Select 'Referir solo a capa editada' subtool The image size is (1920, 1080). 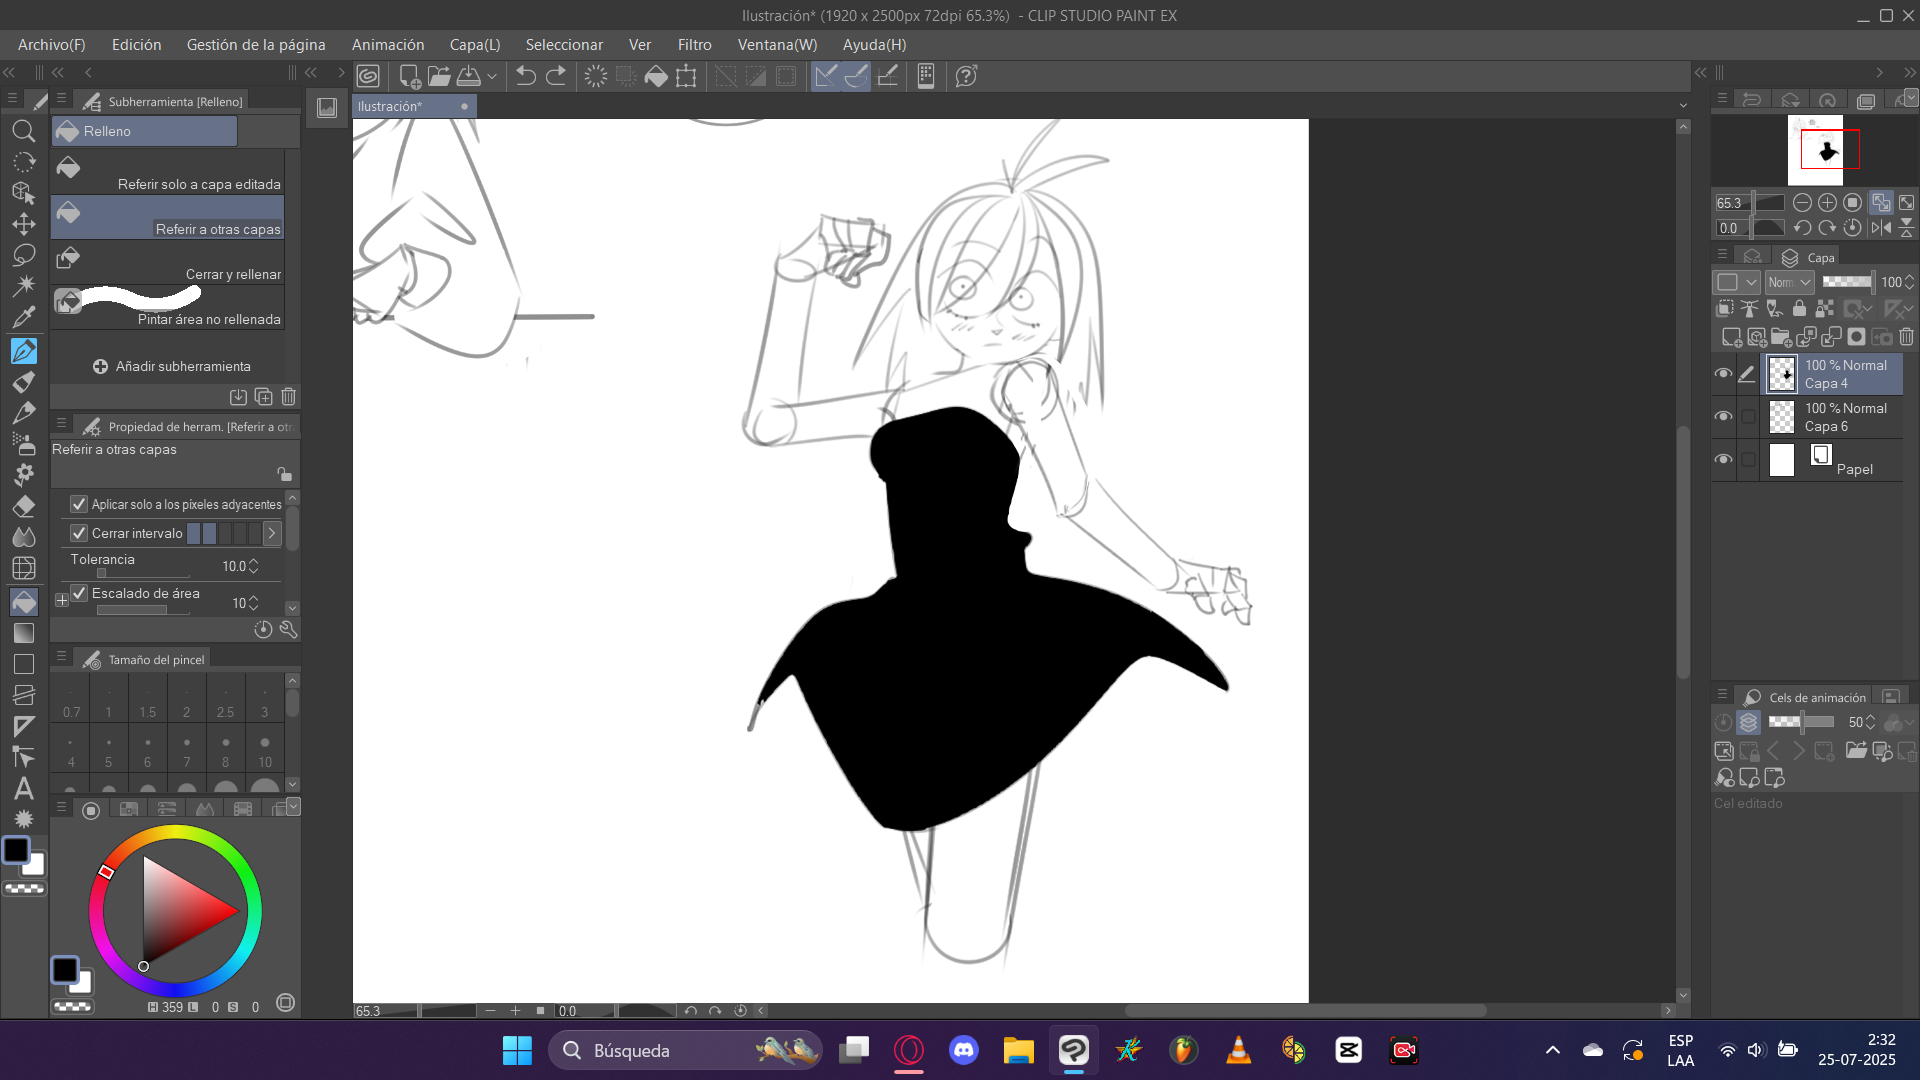(x=168, y=172)
